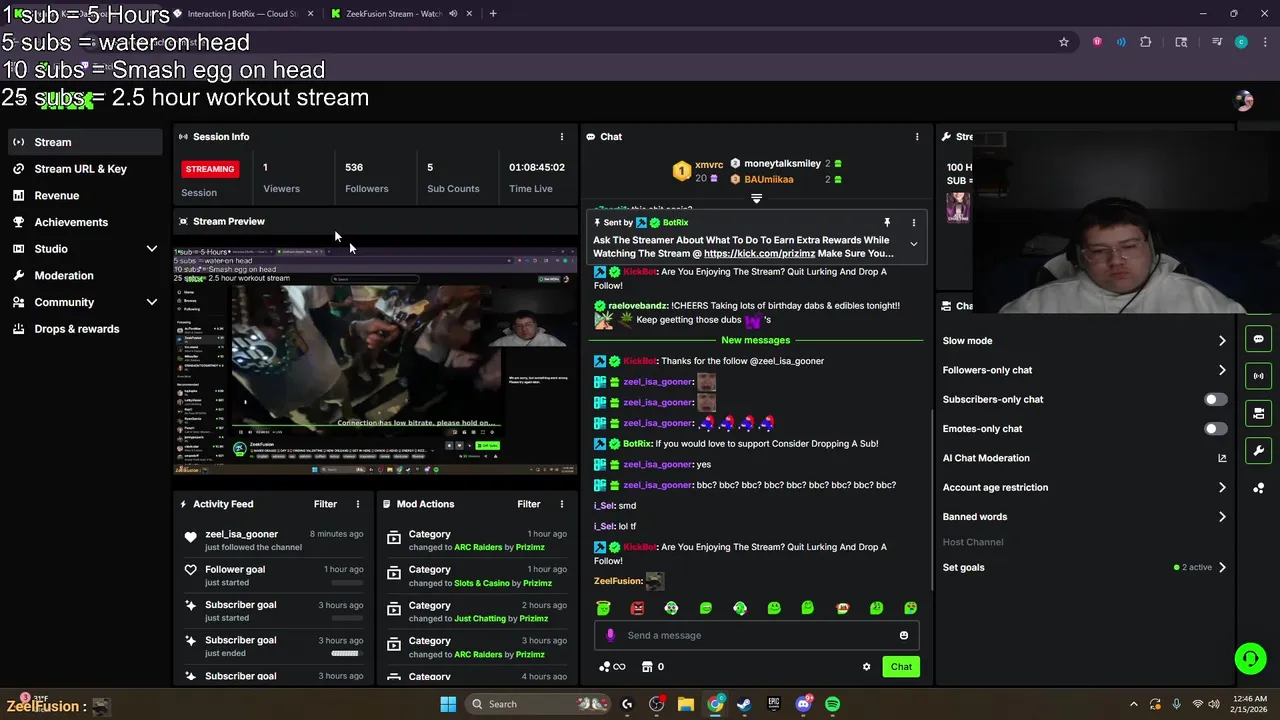The height and width of the screenshot is (720, 1280).
Task: Click Activity Feed Filter button
Action: (325, 504)
